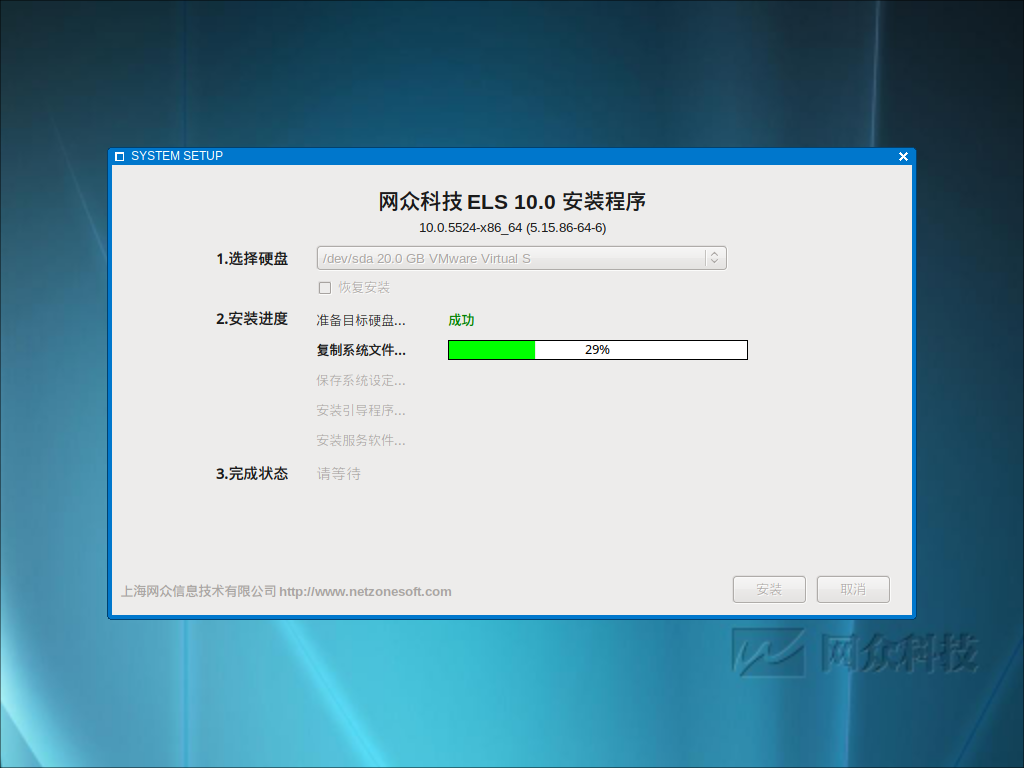Click the 安装 button
The image size is (1024, 768).
[x=769, y=589]
